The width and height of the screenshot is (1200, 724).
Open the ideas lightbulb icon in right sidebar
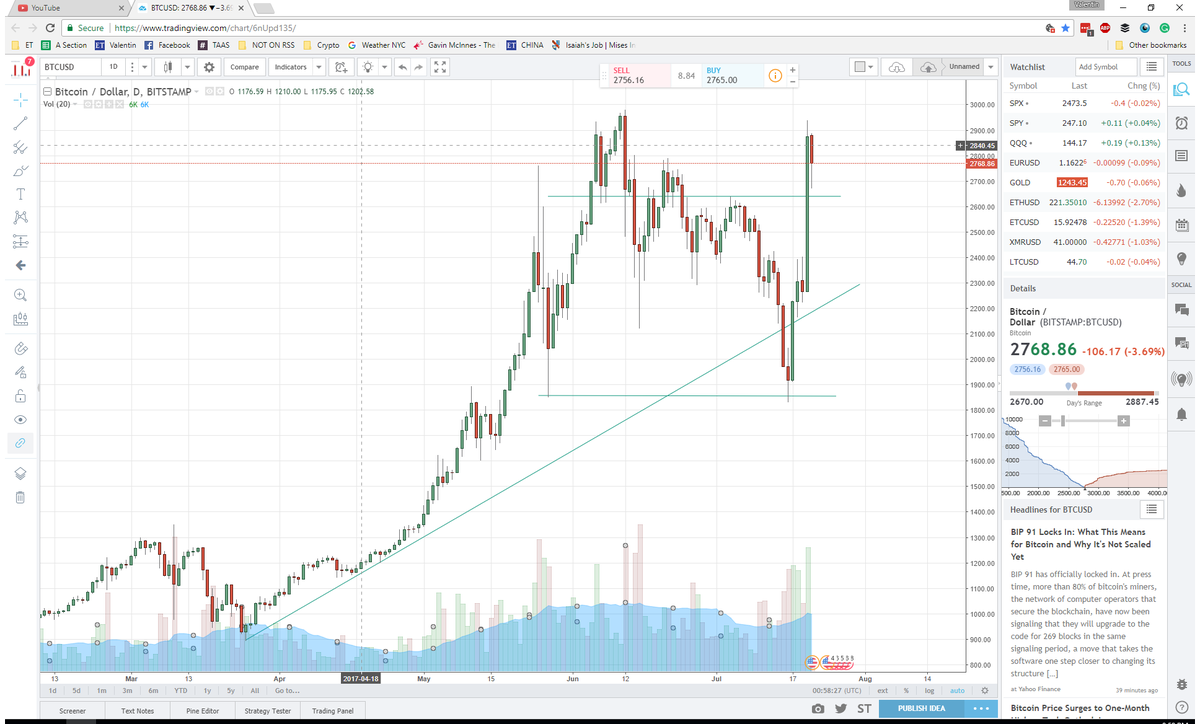[x=1181, y=259]
